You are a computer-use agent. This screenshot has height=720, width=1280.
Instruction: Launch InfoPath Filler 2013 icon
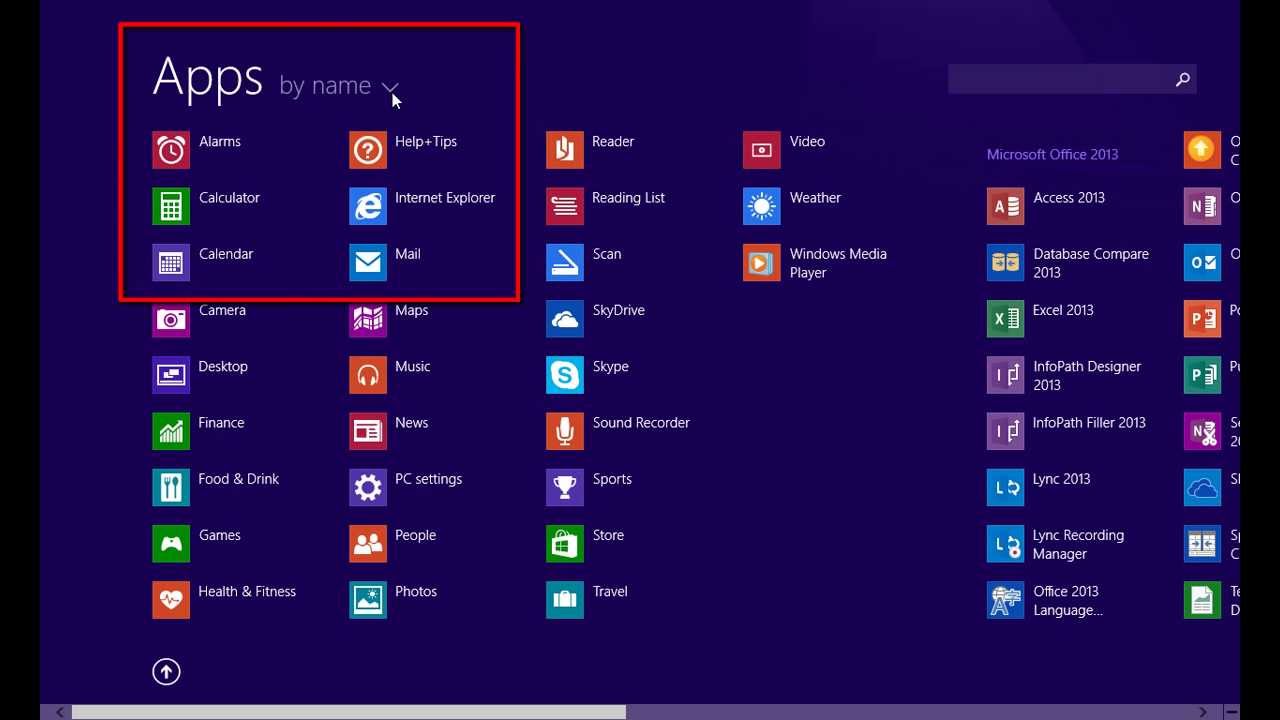coord(1005,431)
